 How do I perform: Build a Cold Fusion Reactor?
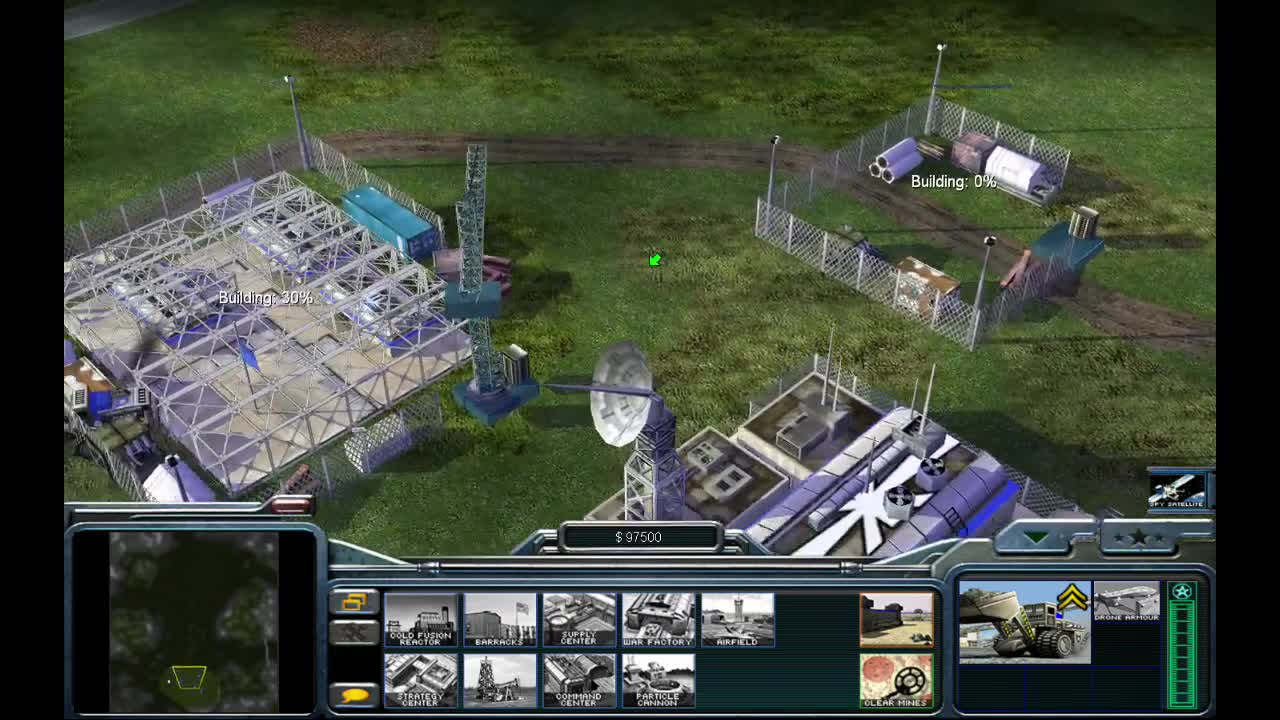(x=421, y=620)
